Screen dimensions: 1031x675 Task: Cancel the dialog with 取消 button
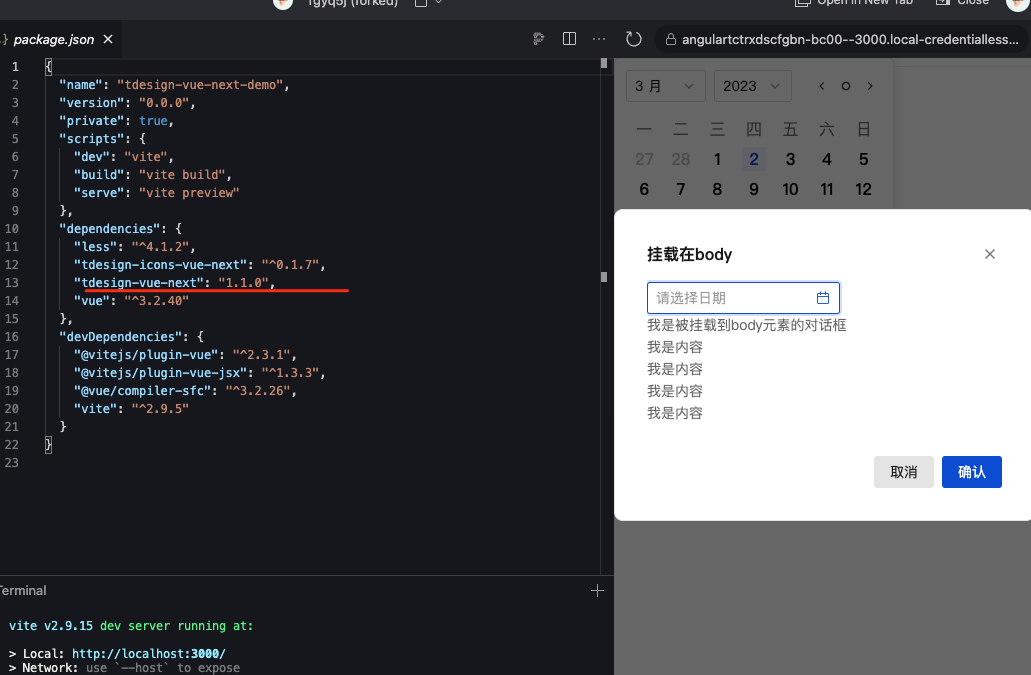coord(903,471)
